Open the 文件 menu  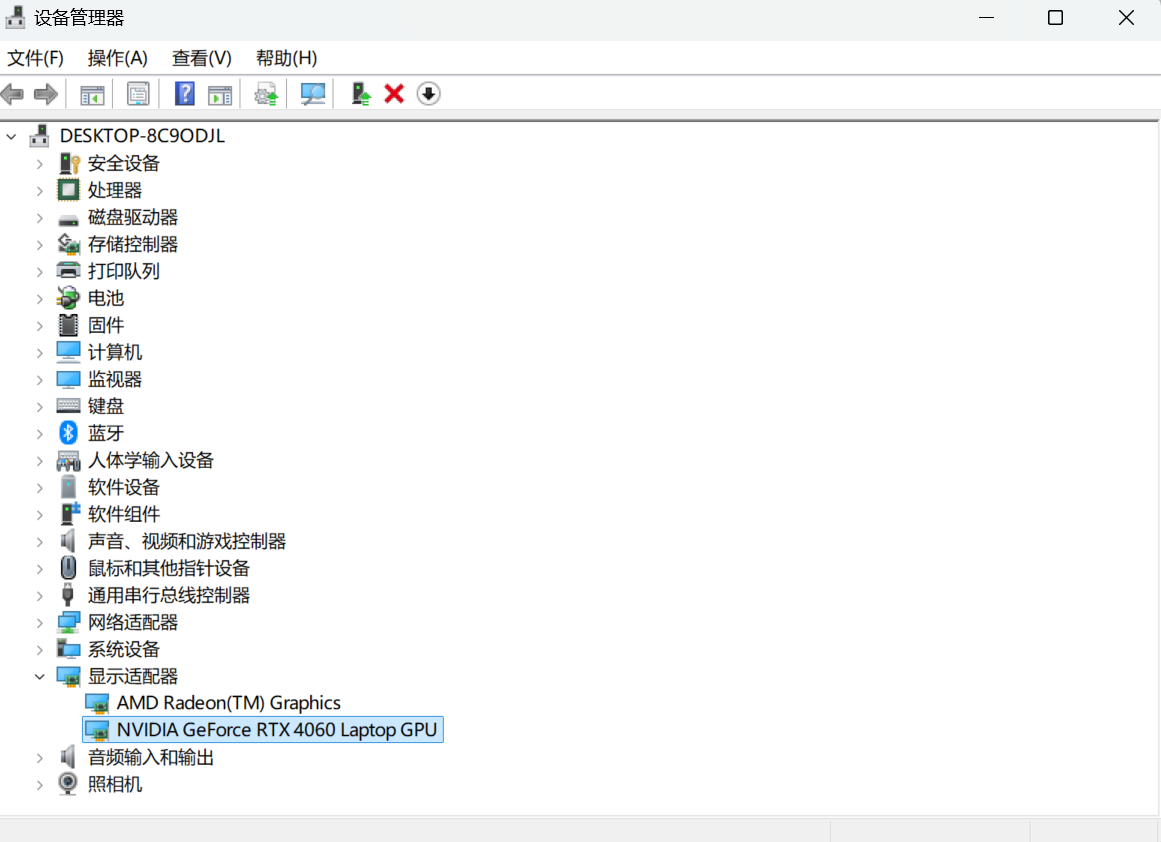pyautogui.click(x=36, y=58)
